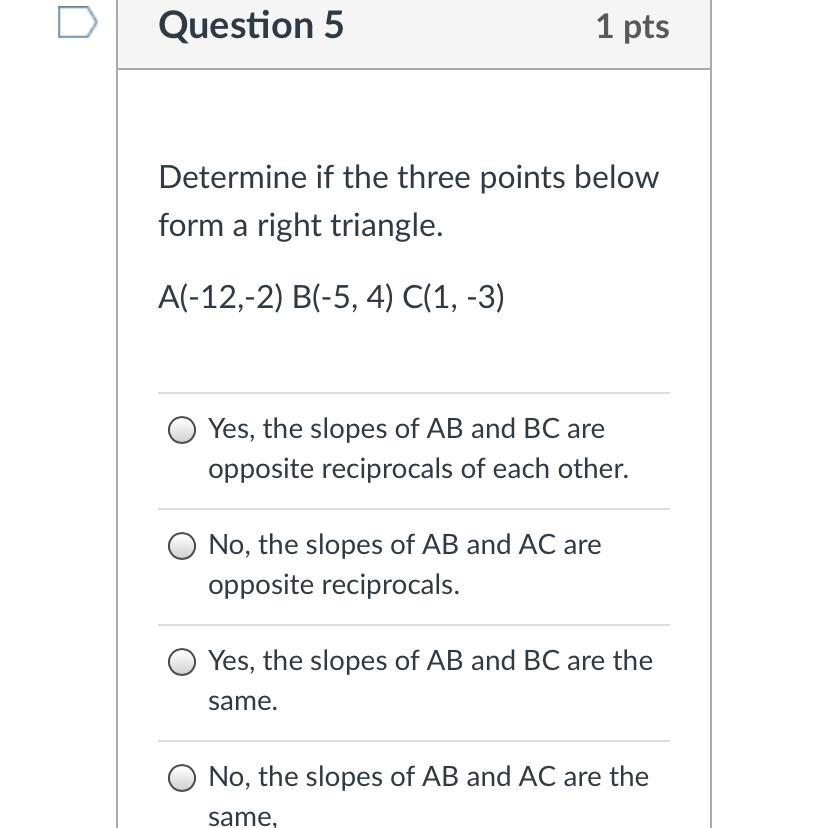Click answer text 'No, the slopes of AB and AC are opposite reciprocals'

(404, 545)
